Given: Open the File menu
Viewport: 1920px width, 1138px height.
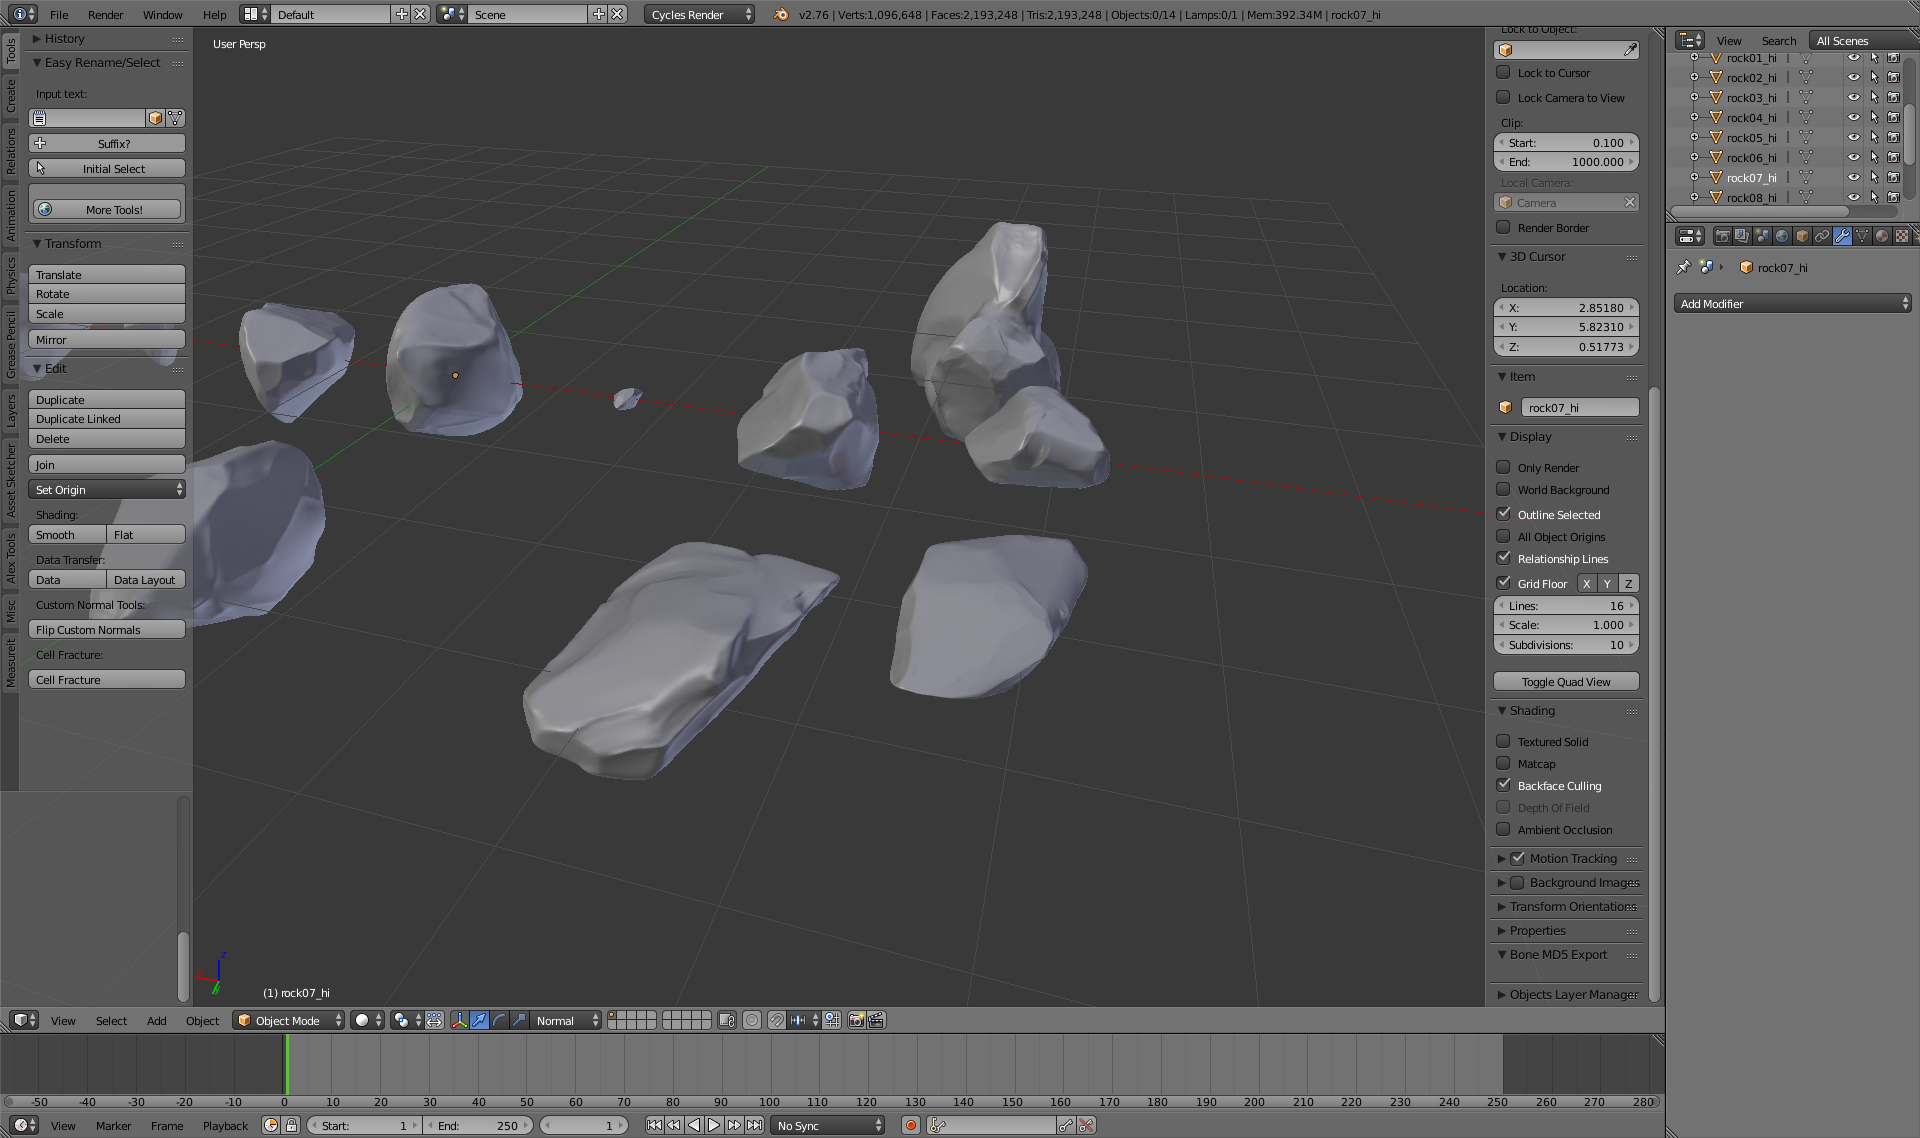Looking at the screenshot, I should [x=59, y=14].
